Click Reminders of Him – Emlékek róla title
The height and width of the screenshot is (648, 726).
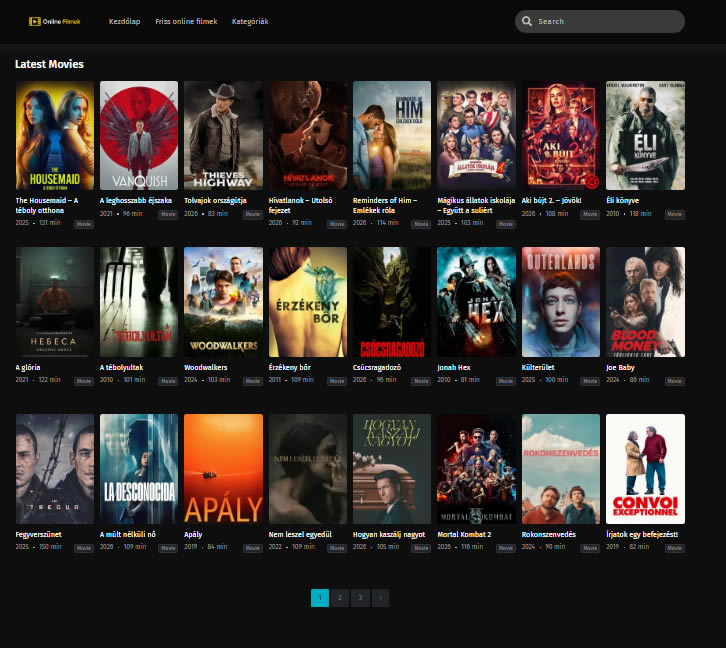pos(385,206)
